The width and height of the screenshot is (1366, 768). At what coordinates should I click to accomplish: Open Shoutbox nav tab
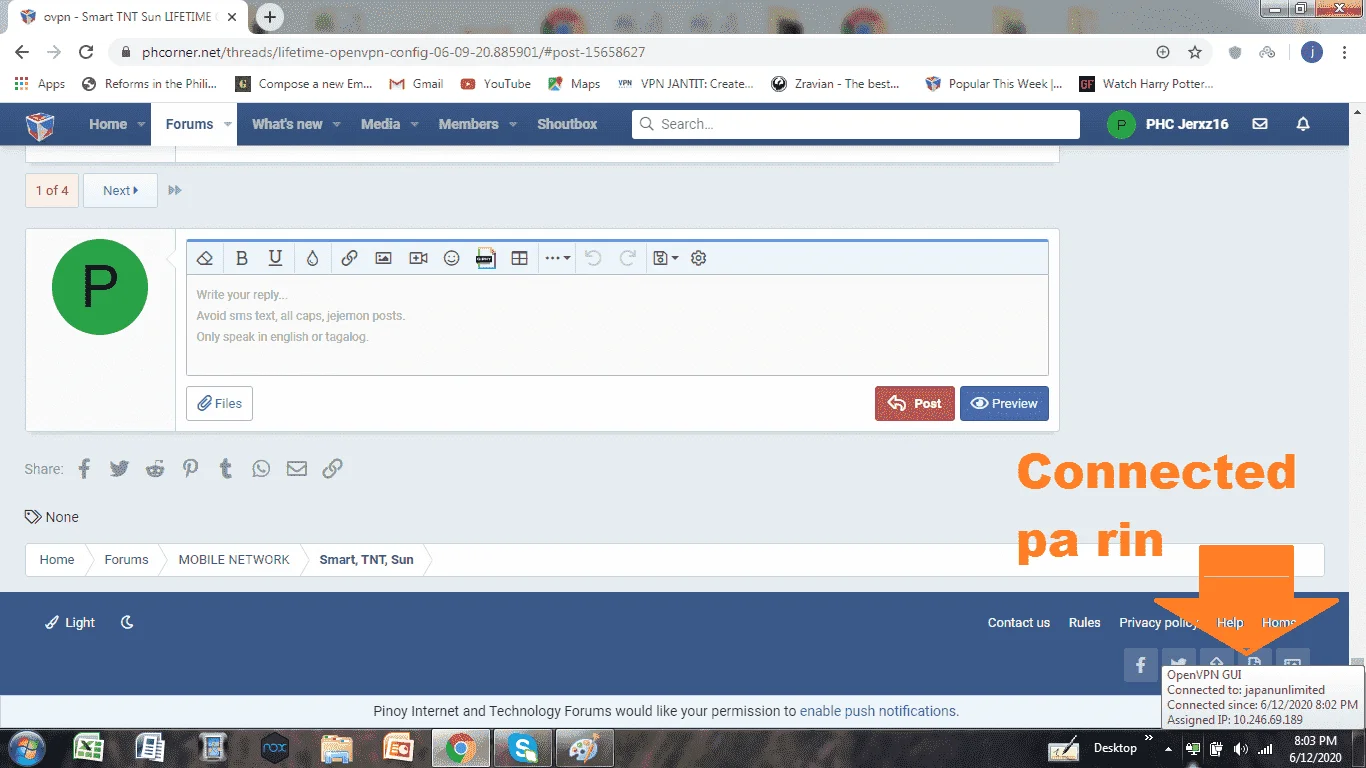[567, 124]
